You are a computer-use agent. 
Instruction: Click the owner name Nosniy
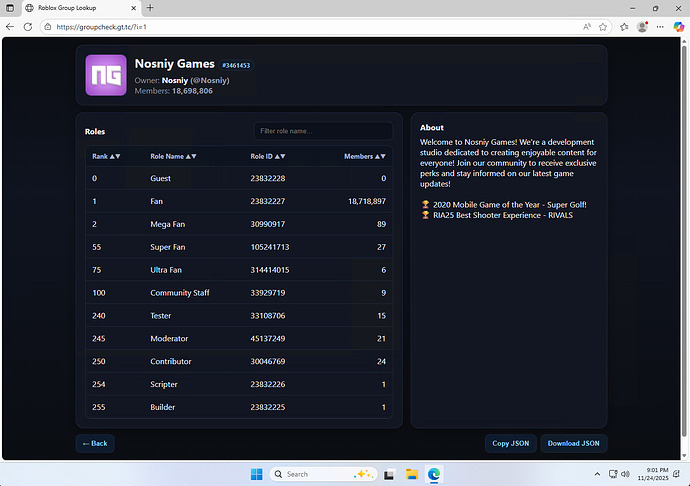(175, 81)
